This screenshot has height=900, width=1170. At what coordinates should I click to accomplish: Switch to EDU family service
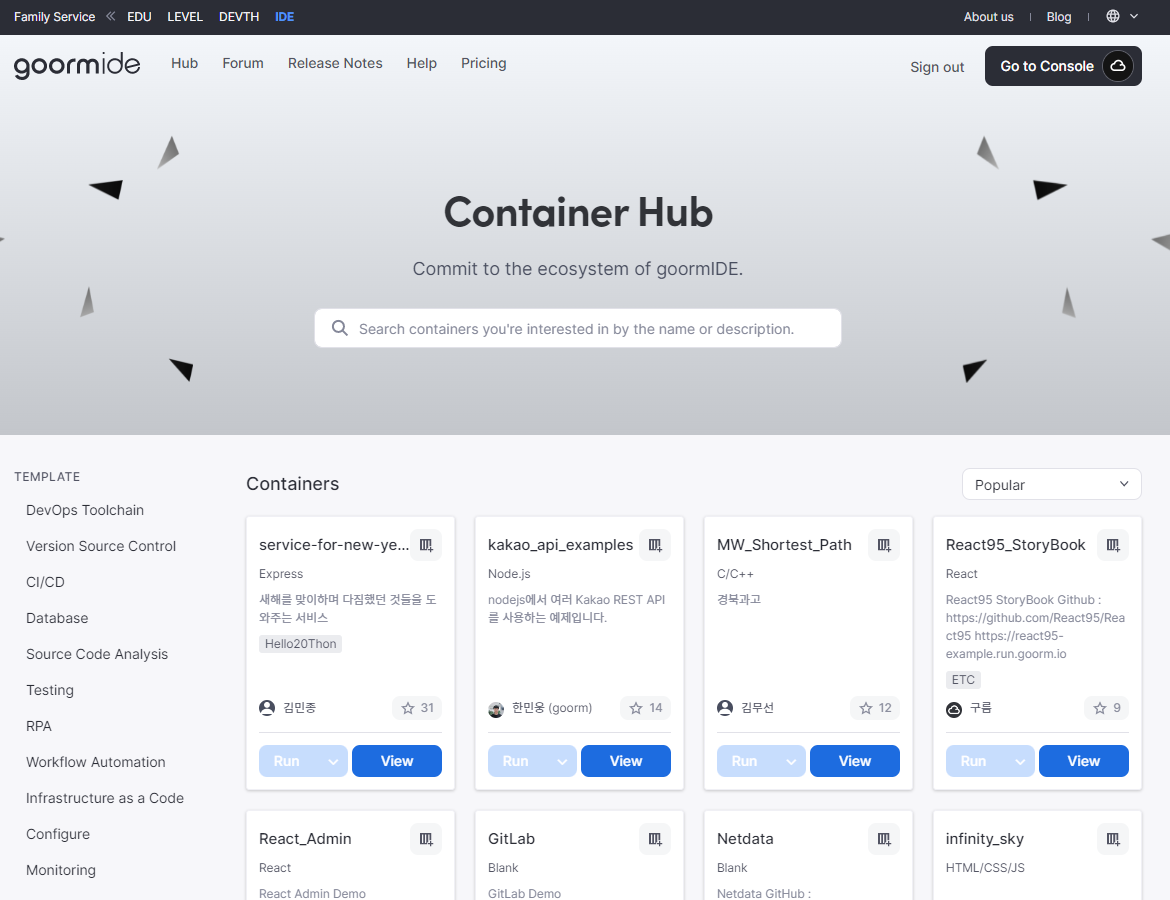[x=140, y=16]
